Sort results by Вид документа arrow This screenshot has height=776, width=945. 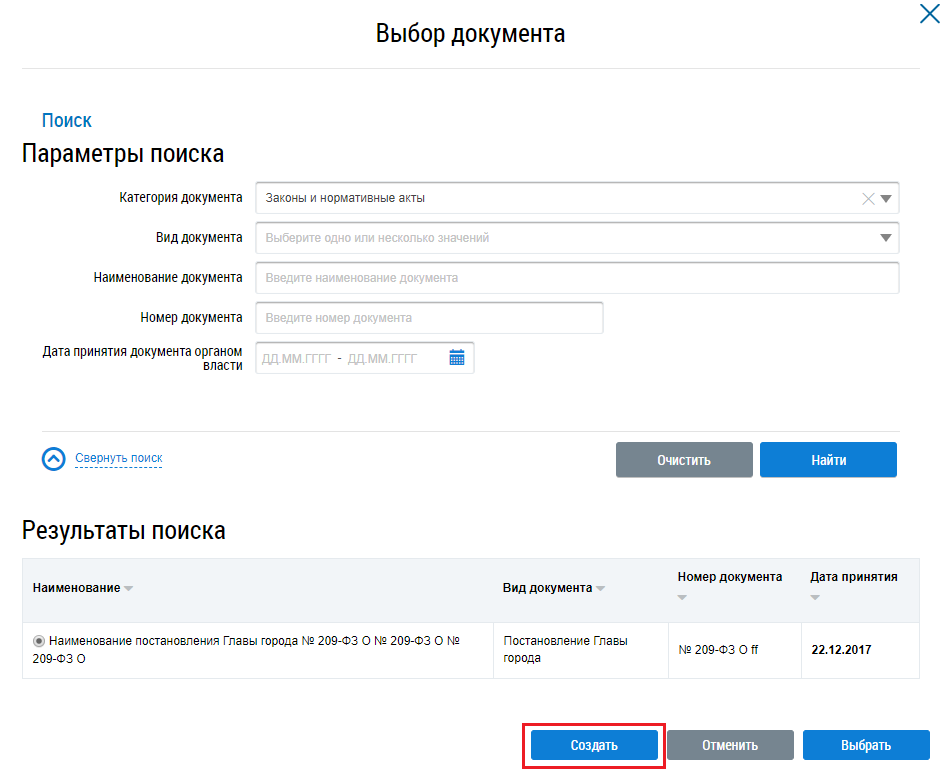600,589
